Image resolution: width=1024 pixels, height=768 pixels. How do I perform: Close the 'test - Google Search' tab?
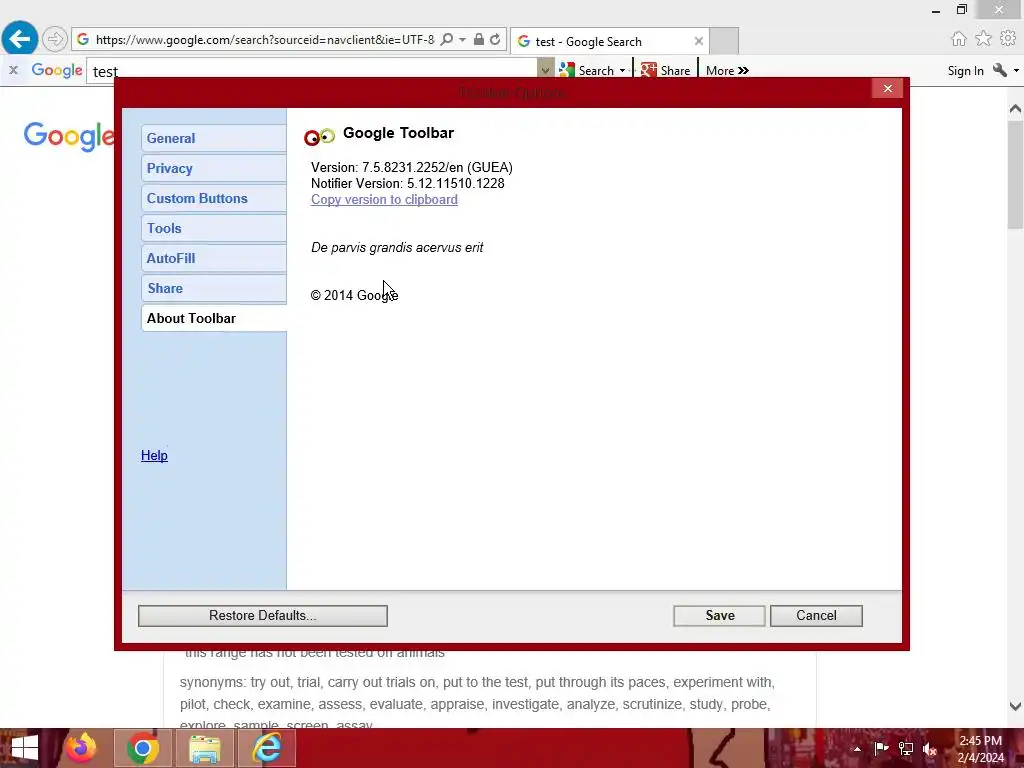pos(699,41)
